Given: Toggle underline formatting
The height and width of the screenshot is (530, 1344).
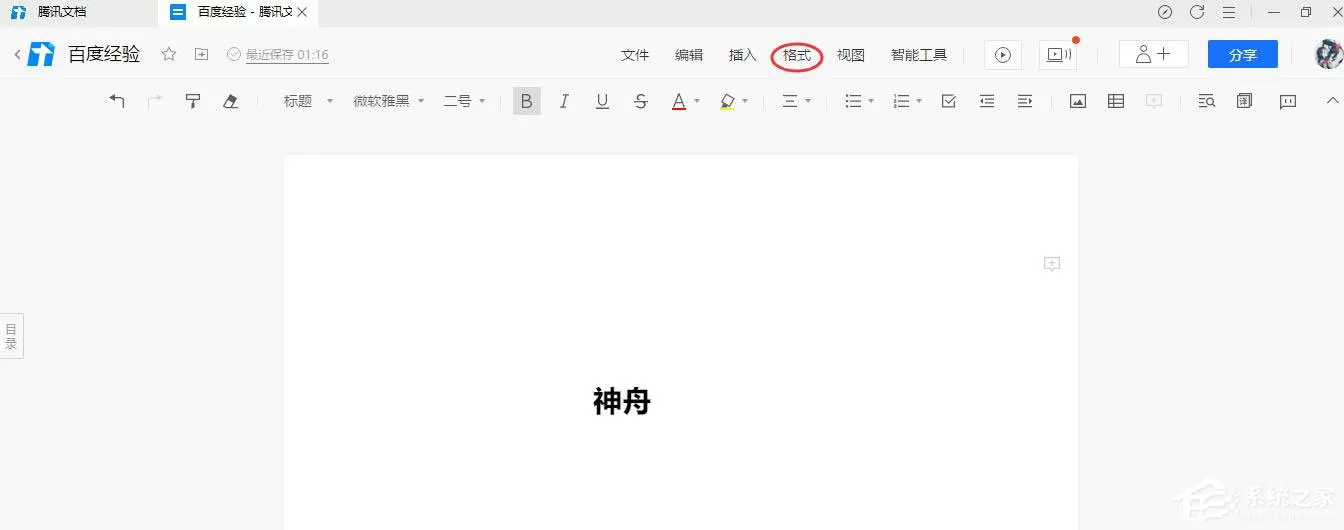Looking at the screenshot, I should click(602, 101).
